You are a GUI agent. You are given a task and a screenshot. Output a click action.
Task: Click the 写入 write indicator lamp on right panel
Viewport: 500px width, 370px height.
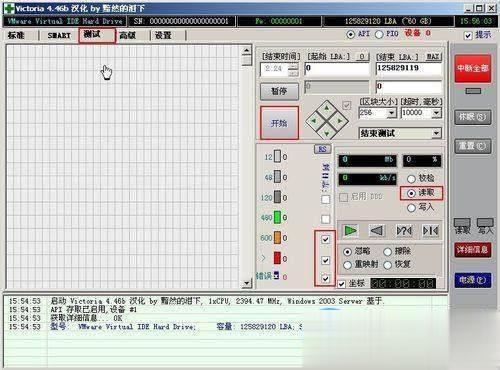485,223
